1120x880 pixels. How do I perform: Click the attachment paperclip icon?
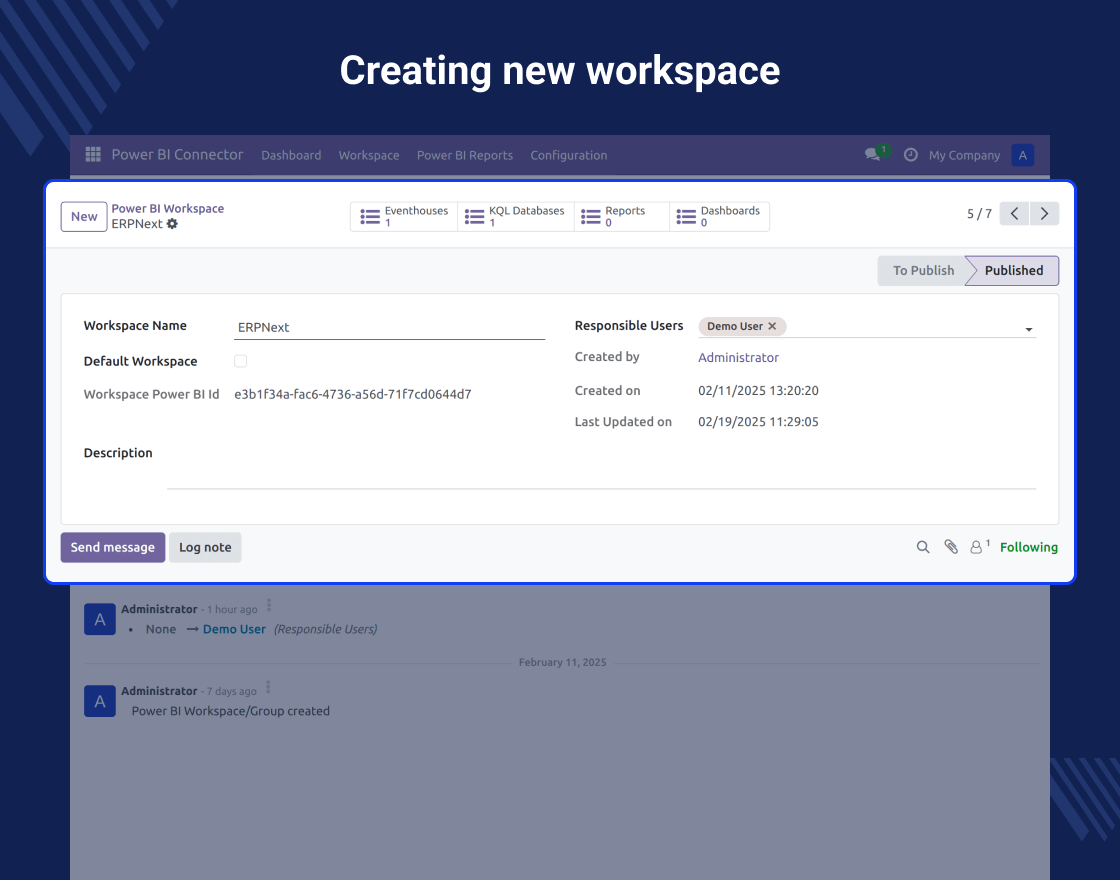pyautogui.click(x=950, y=547)
